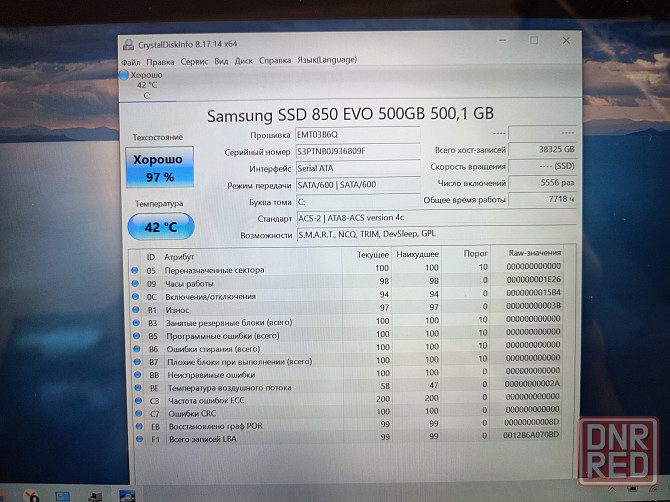The width and height of the screenshot is (670, 502).
Task: Click status dot for Занятые резервные блоки row
Action: click(x=136, y=323)
